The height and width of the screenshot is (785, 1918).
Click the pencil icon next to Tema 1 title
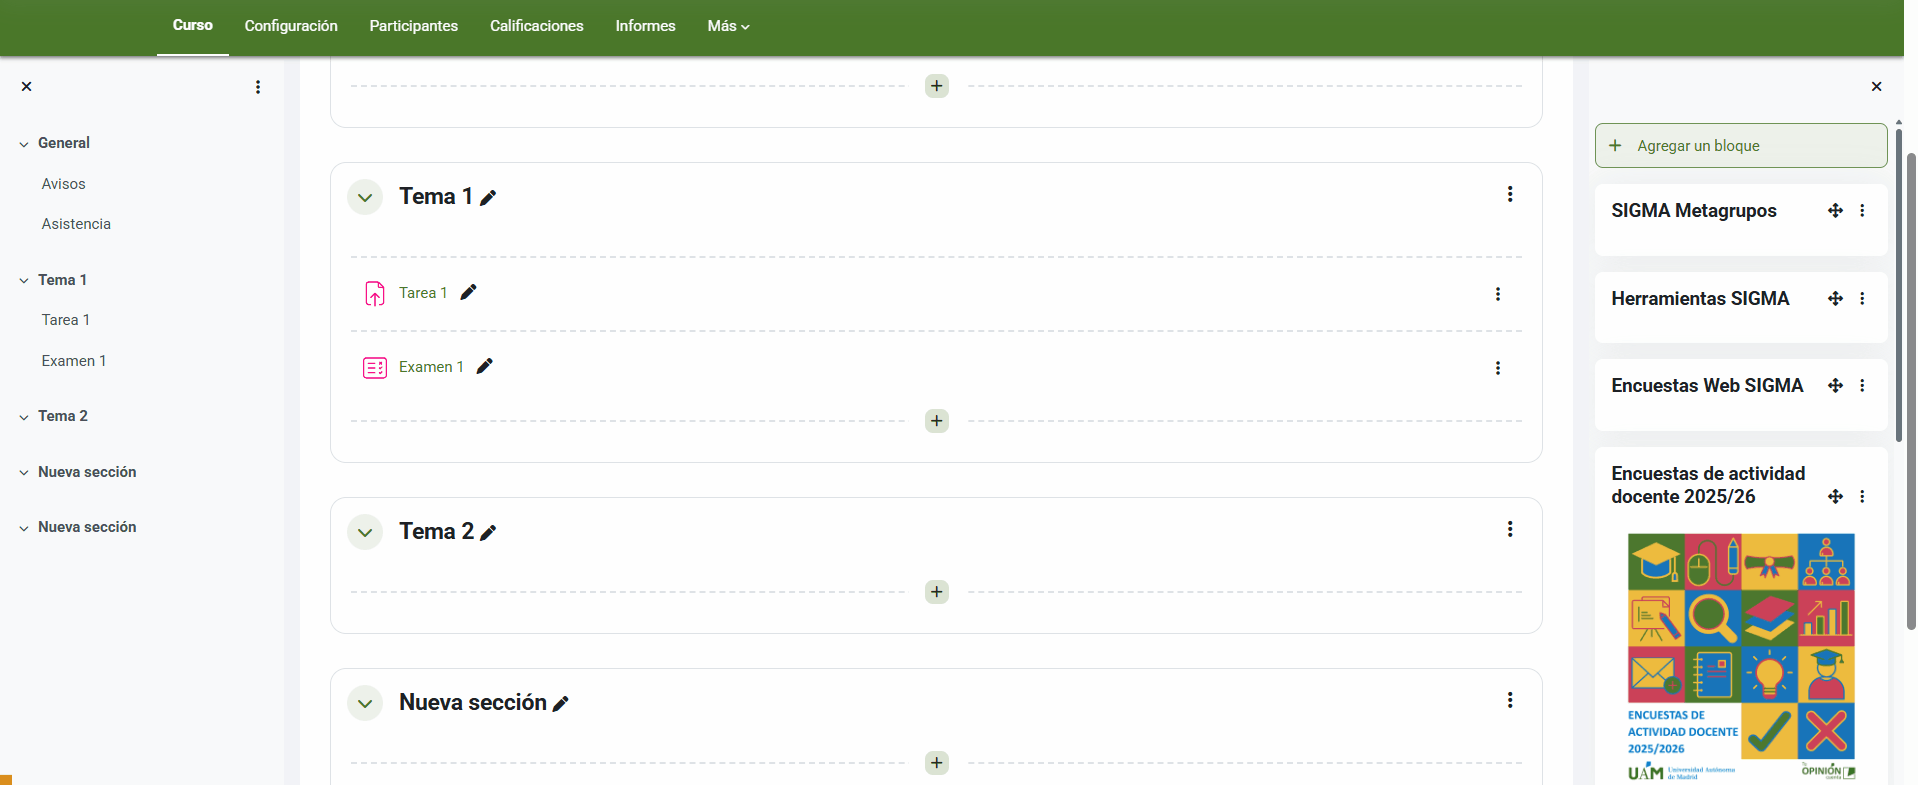tap(488, 198)
